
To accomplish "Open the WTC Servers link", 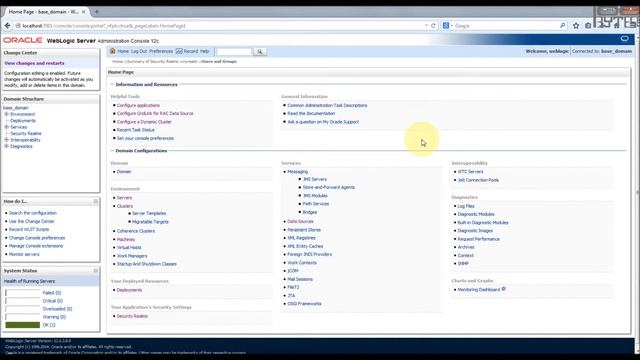I will point(470,172).
